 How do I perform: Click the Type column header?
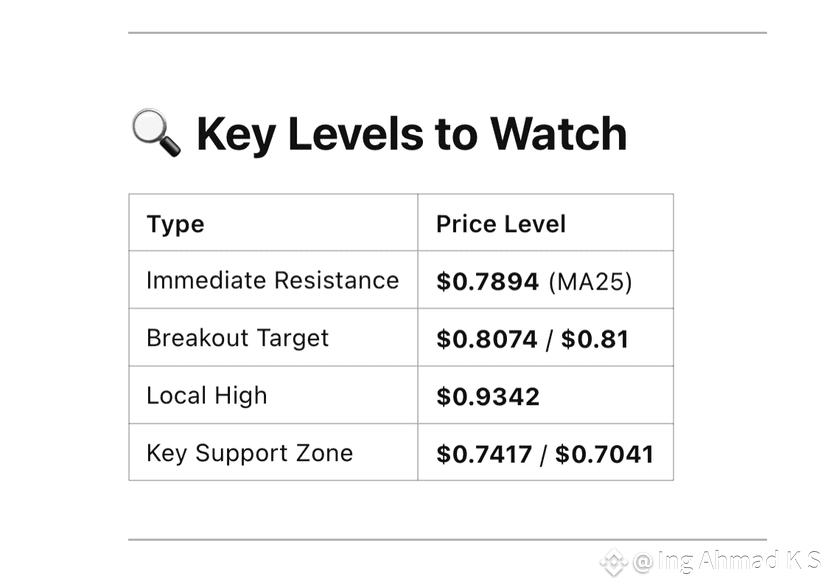175,224
